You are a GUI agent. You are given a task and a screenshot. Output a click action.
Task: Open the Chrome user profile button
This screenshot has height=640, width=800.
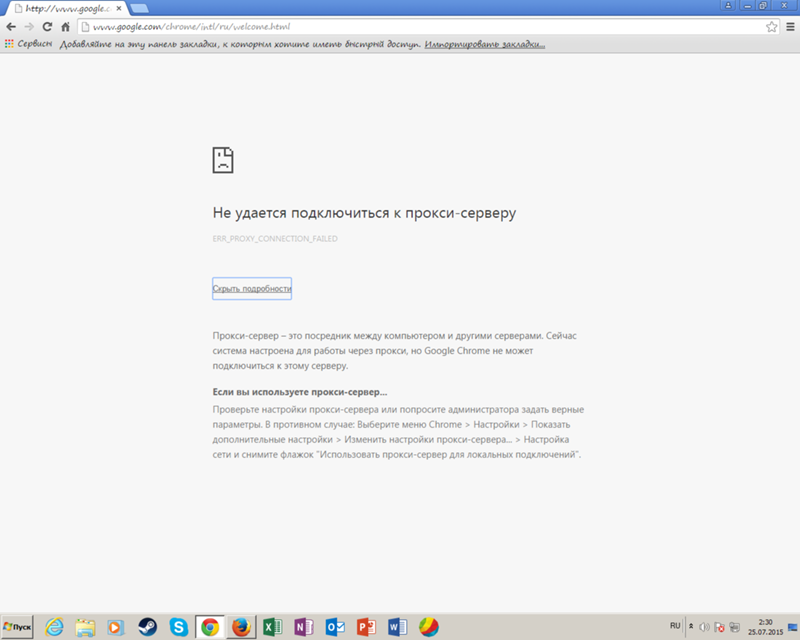click(728, 5)
